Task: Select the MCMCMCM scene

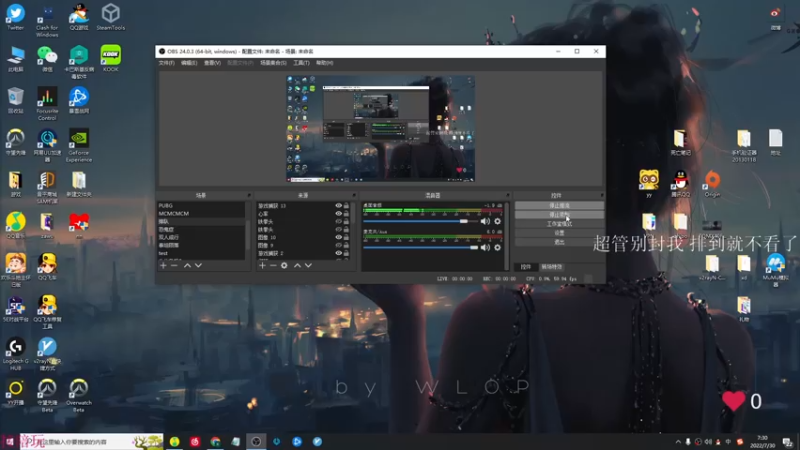Action: point(201,213)
